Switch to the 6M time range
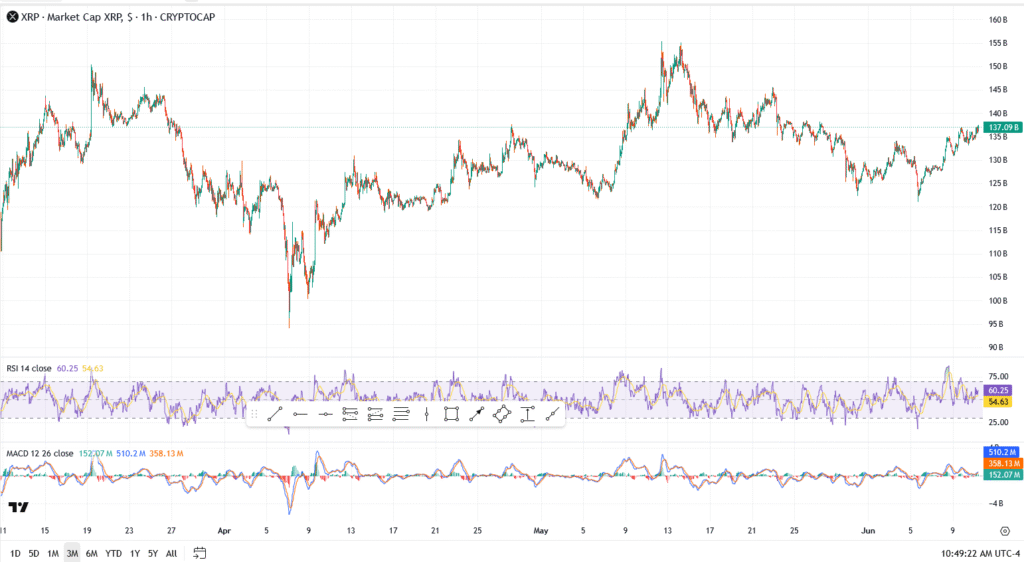This screenshot has width=1024, height=562. point(92,553)
